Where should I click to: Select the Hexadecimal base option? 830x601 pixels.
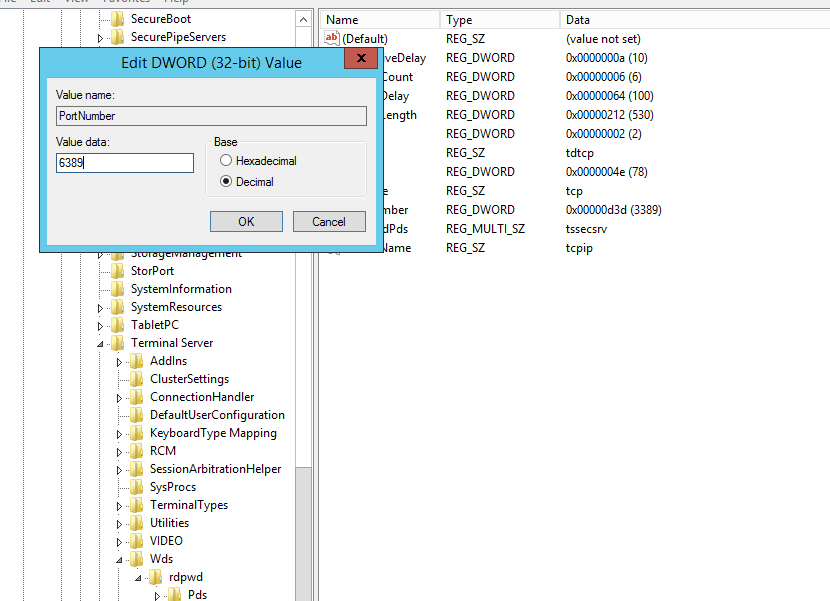(x=226, y=161)
